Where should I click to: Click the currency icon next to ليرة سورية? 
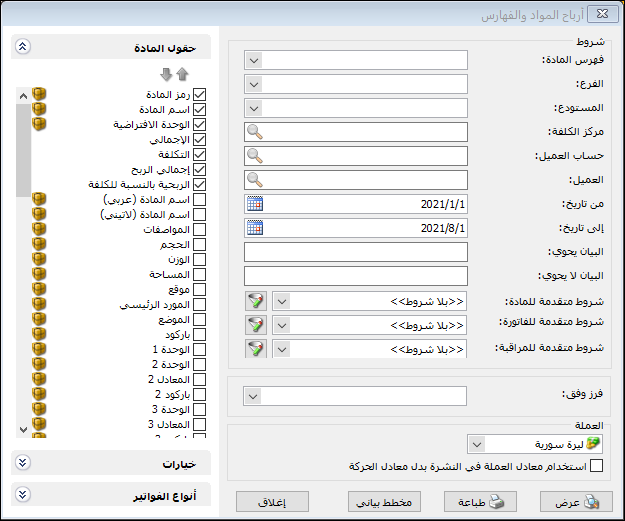(x=593, y=444)
